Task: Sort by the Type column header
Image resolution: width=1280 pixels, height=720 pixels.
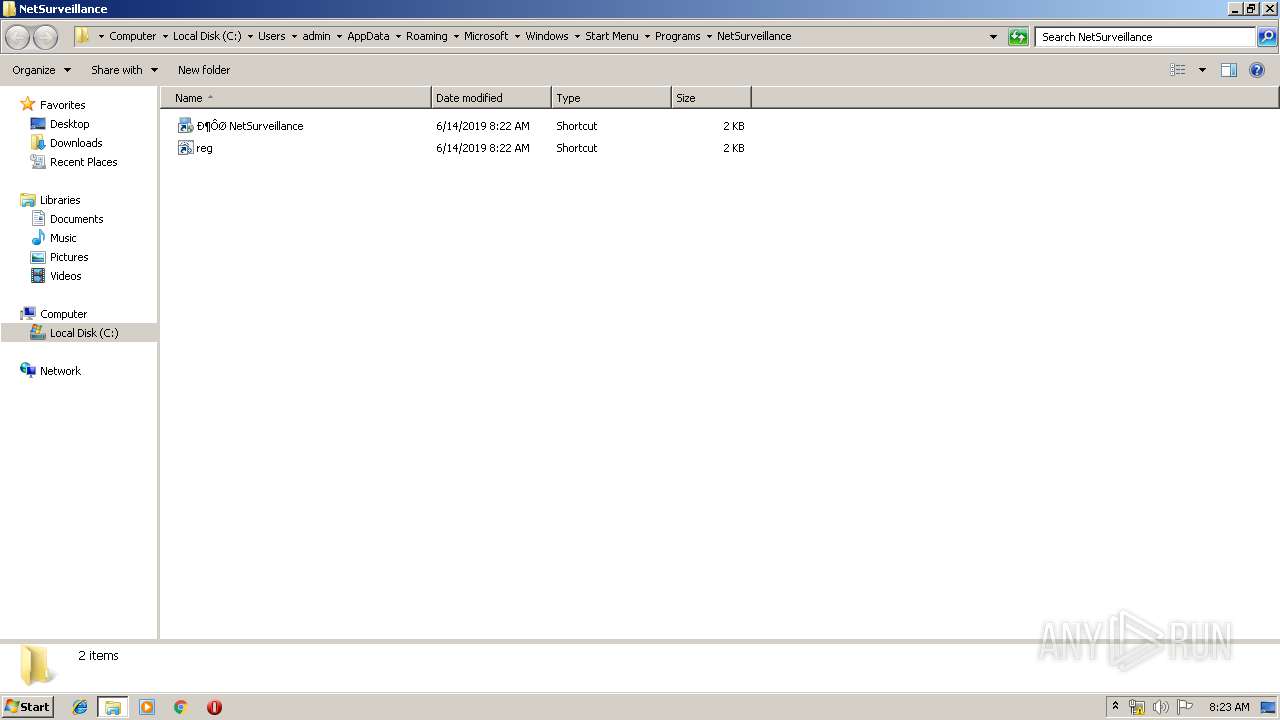Action: pos(611,98)
